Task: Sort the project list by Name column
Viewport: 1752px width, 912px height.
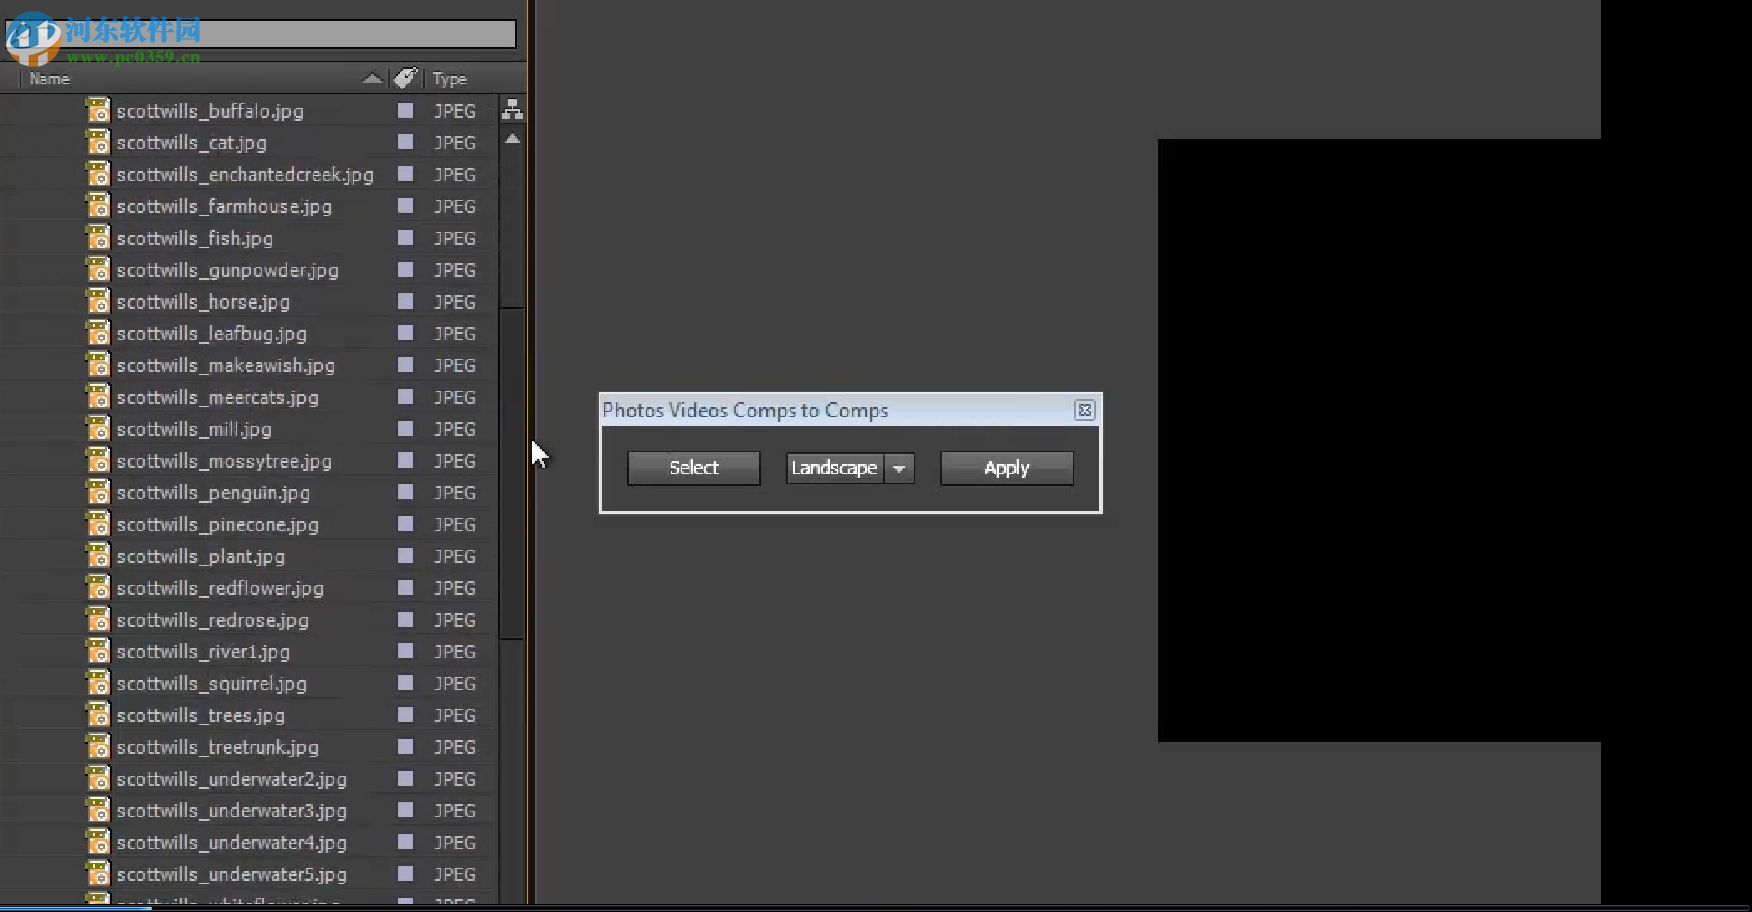Action: pos(50,79)
